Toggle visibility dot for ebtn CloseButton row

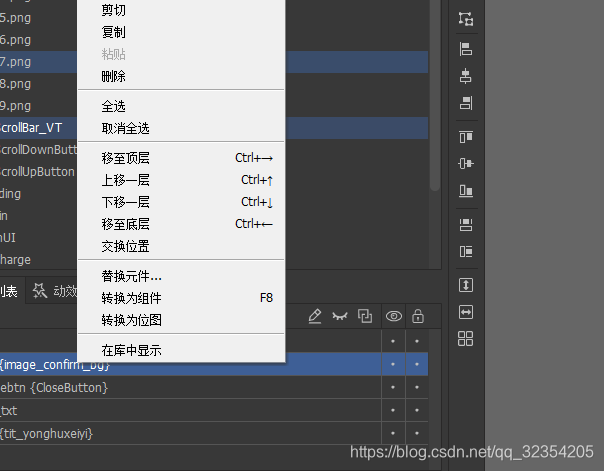[x=393, y=387]
